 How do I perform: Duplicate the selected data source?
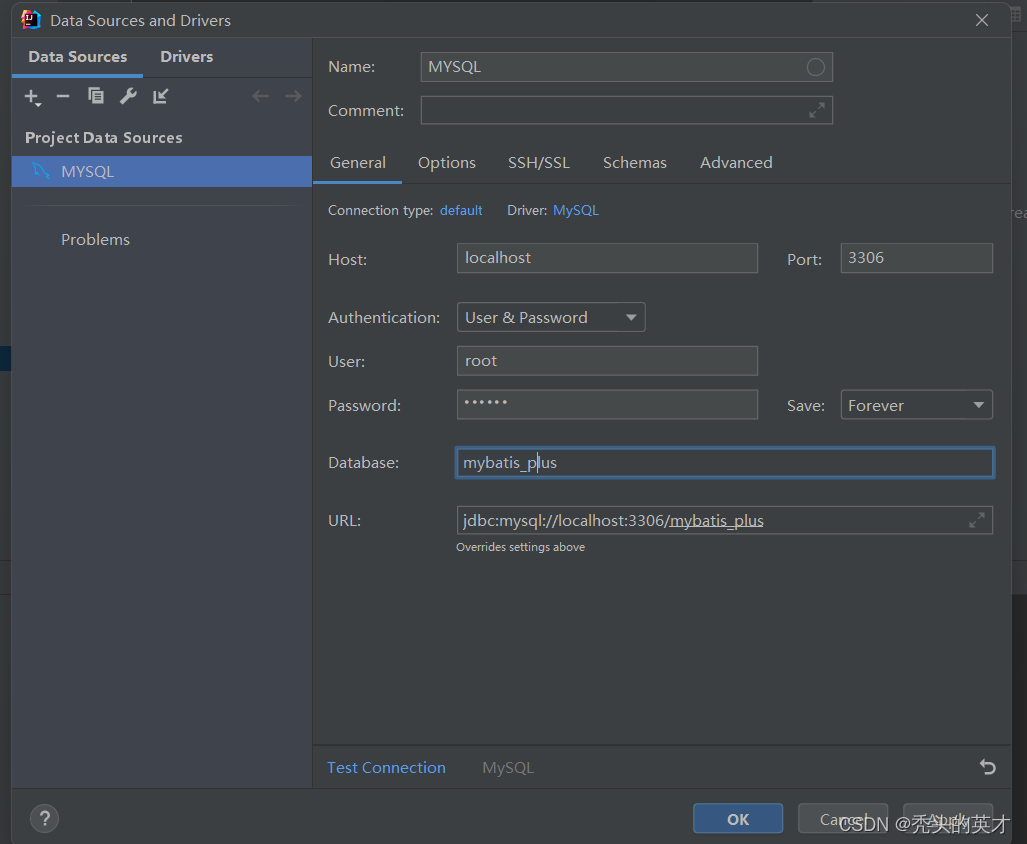click(96, 96)
